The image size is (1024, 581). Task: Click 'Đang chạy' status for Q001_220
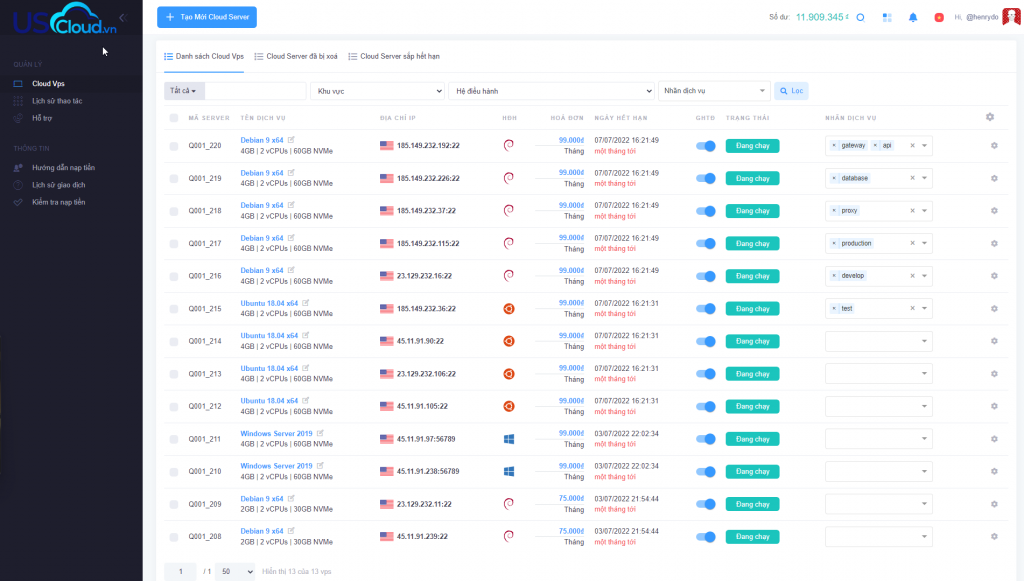[752, 146]
